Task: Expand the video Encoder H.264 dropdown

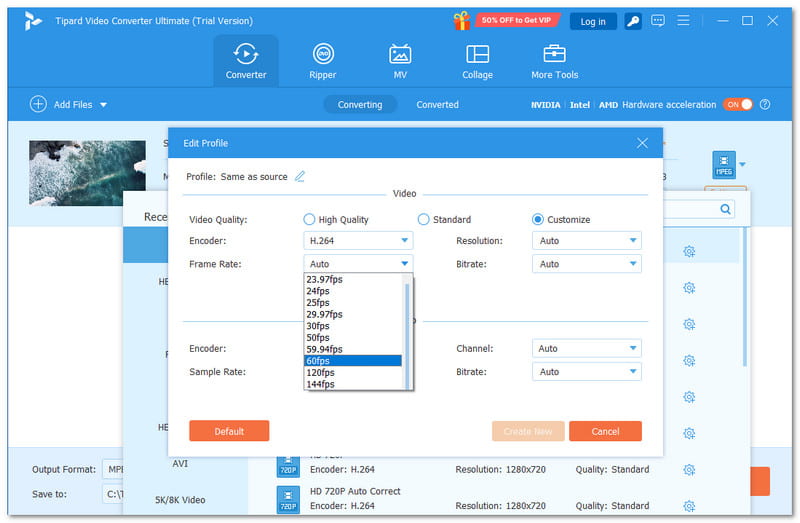Action: pos(358,241)
